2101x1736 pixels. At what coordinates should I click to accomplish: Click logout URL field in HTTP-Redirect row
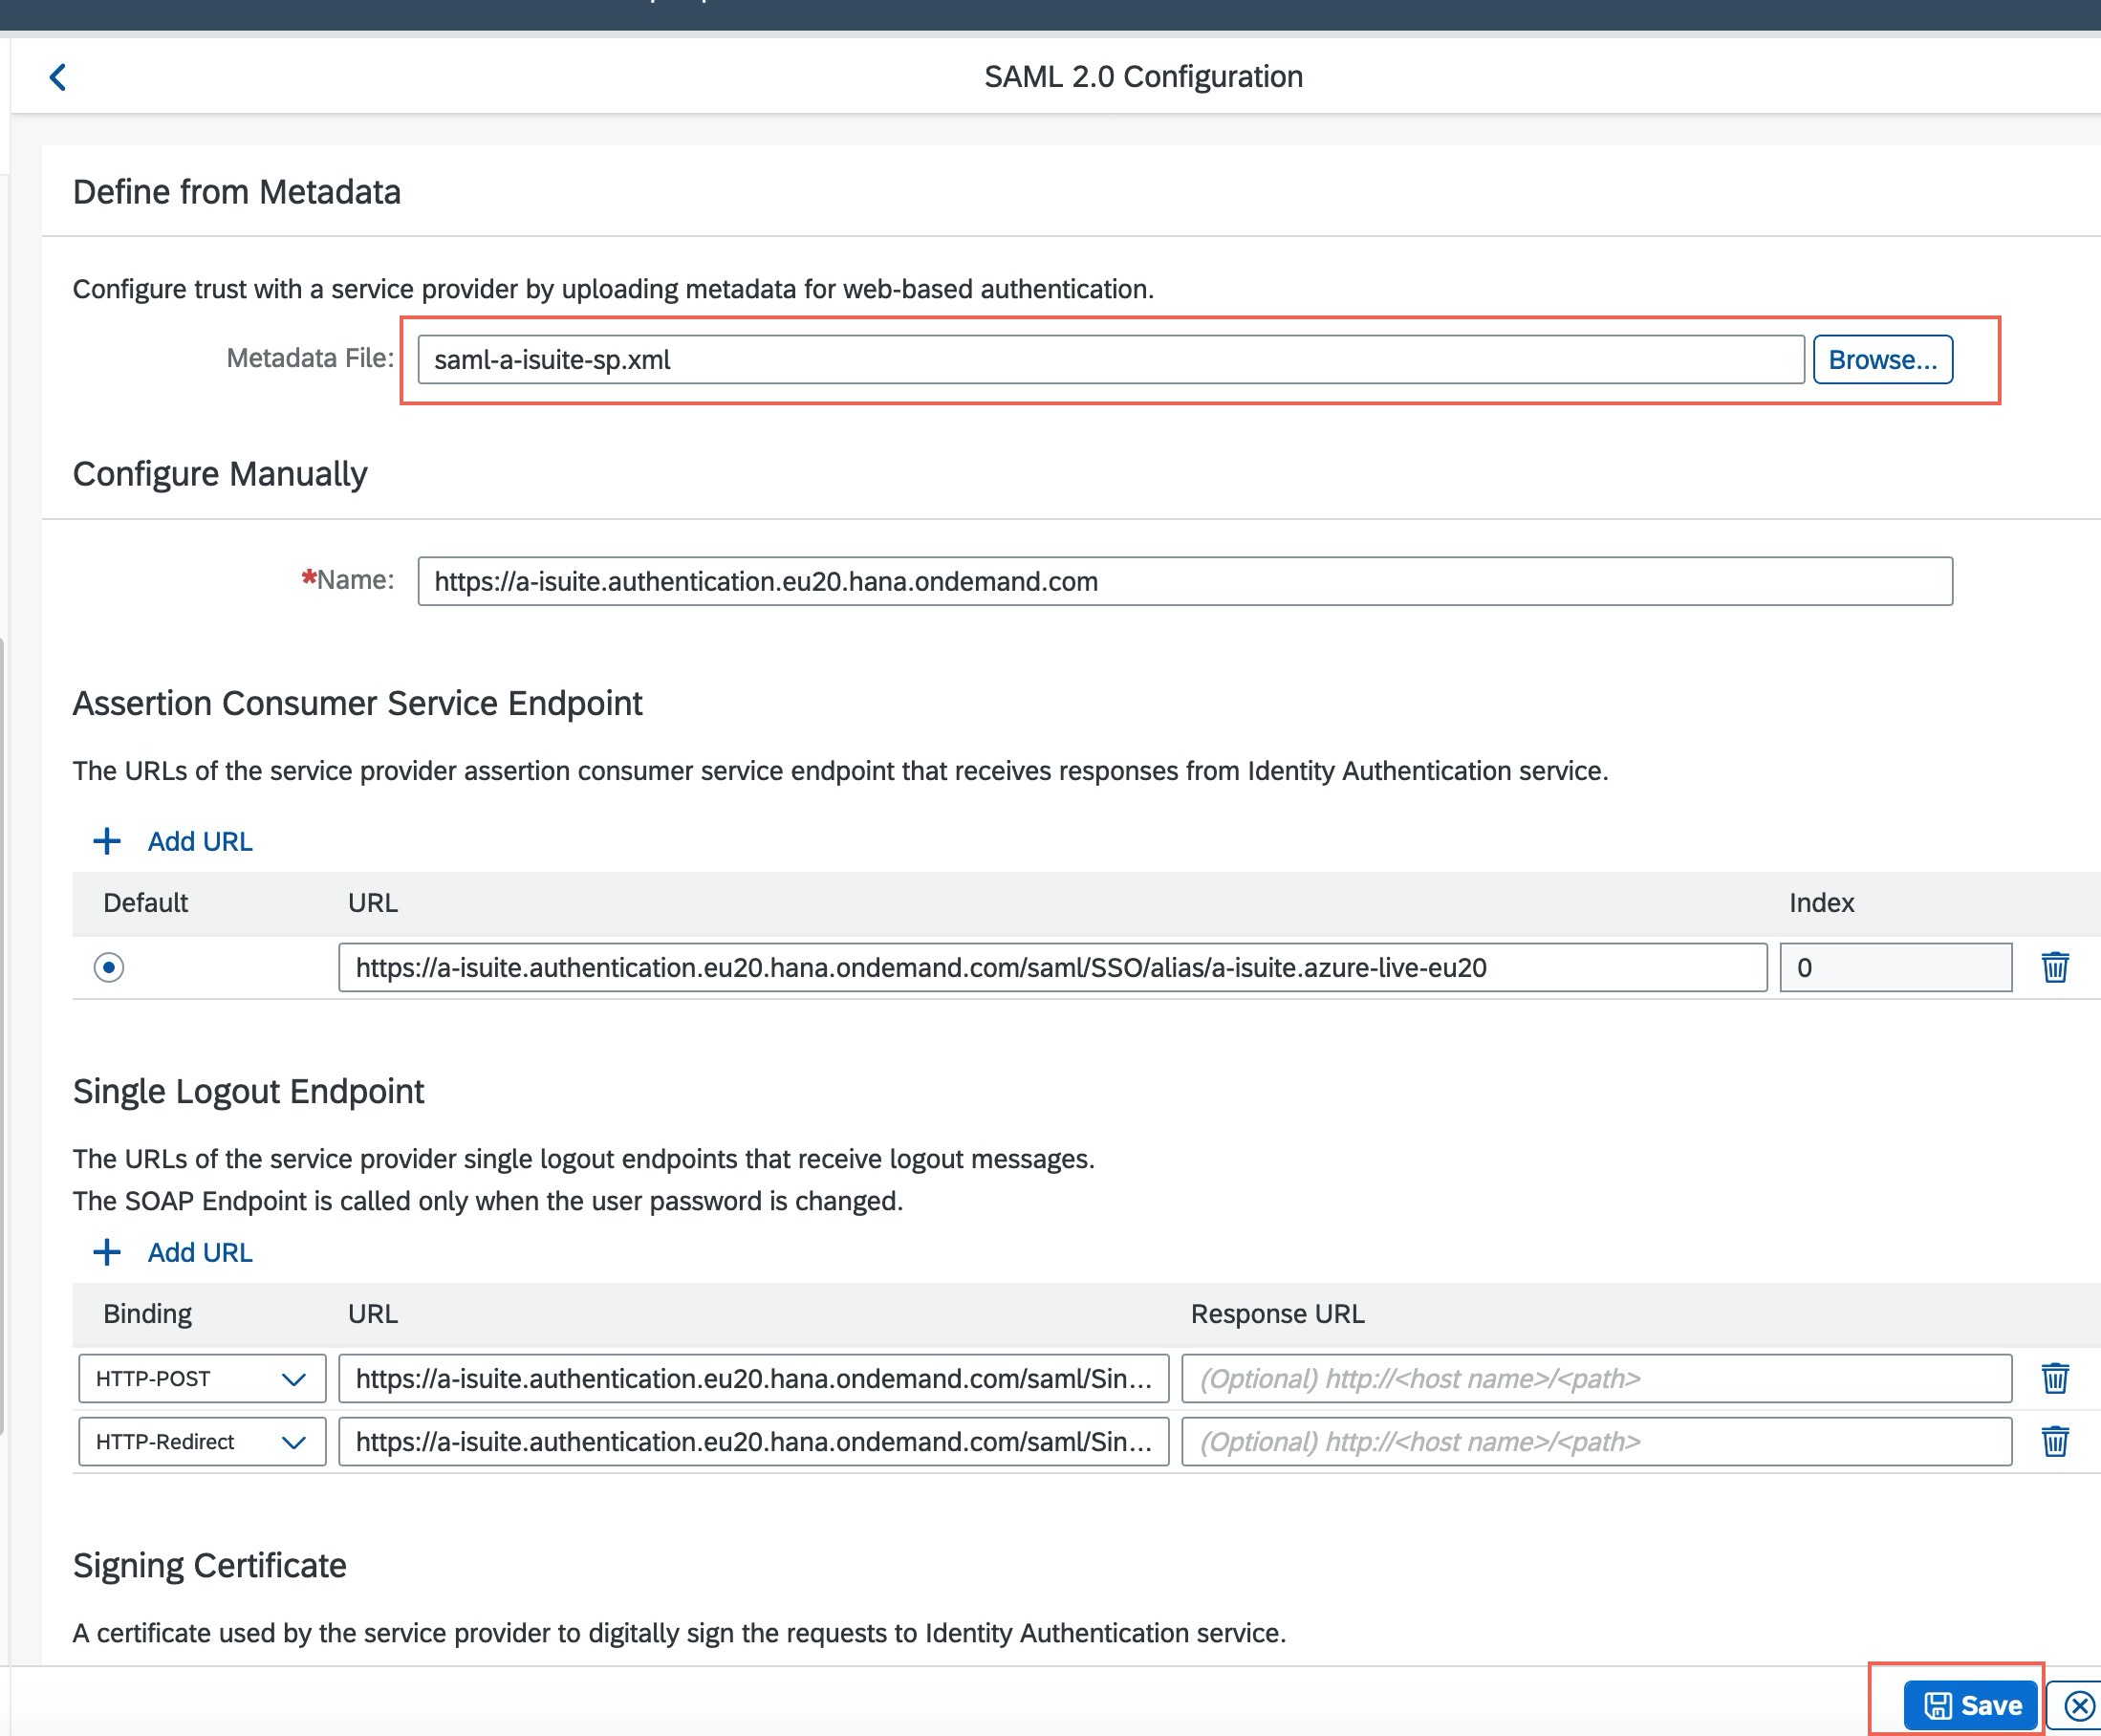tap(753, 1442)
